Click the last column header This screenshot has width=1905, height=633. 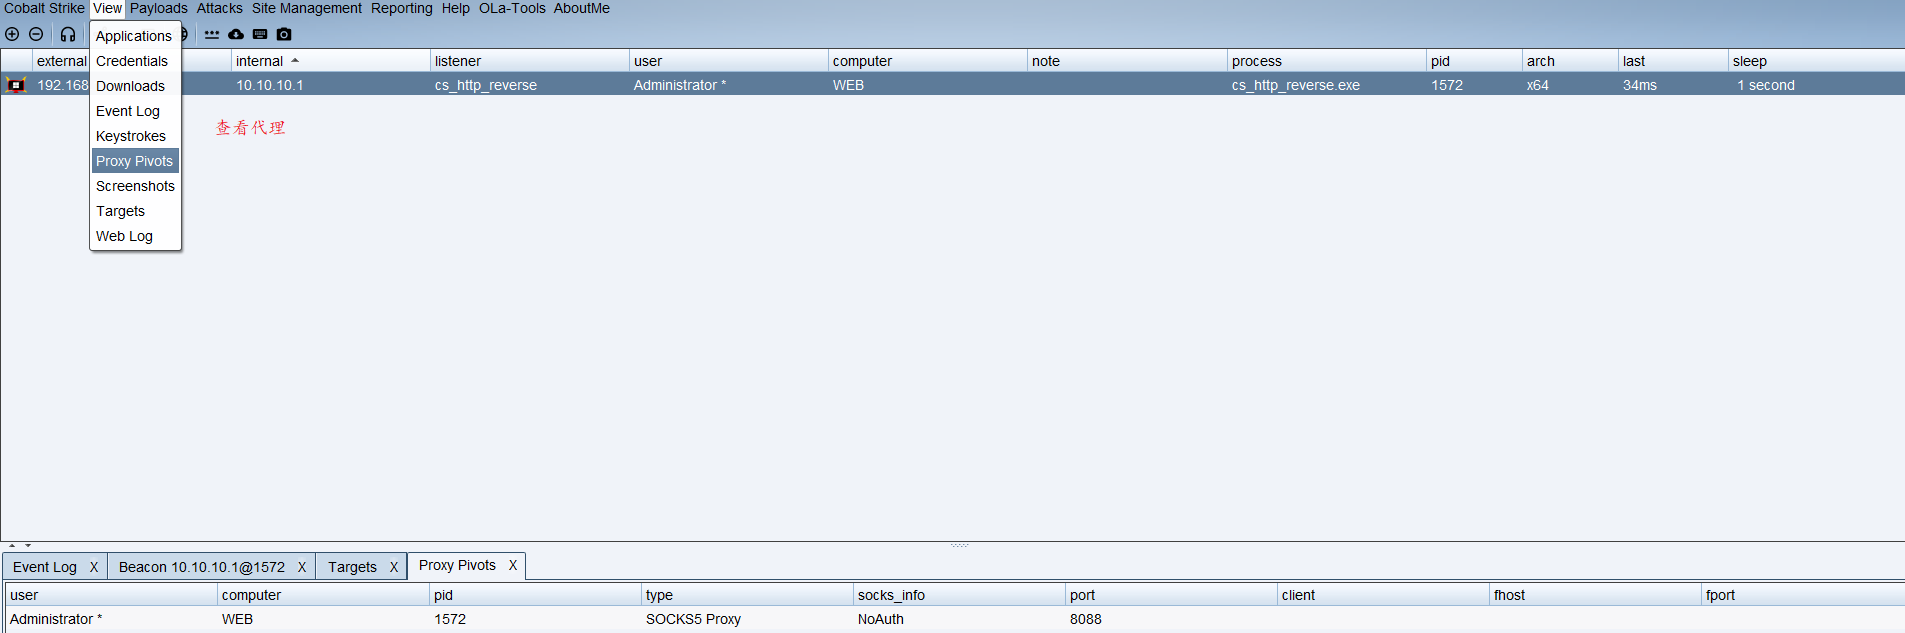click(x=1673, y=61)
